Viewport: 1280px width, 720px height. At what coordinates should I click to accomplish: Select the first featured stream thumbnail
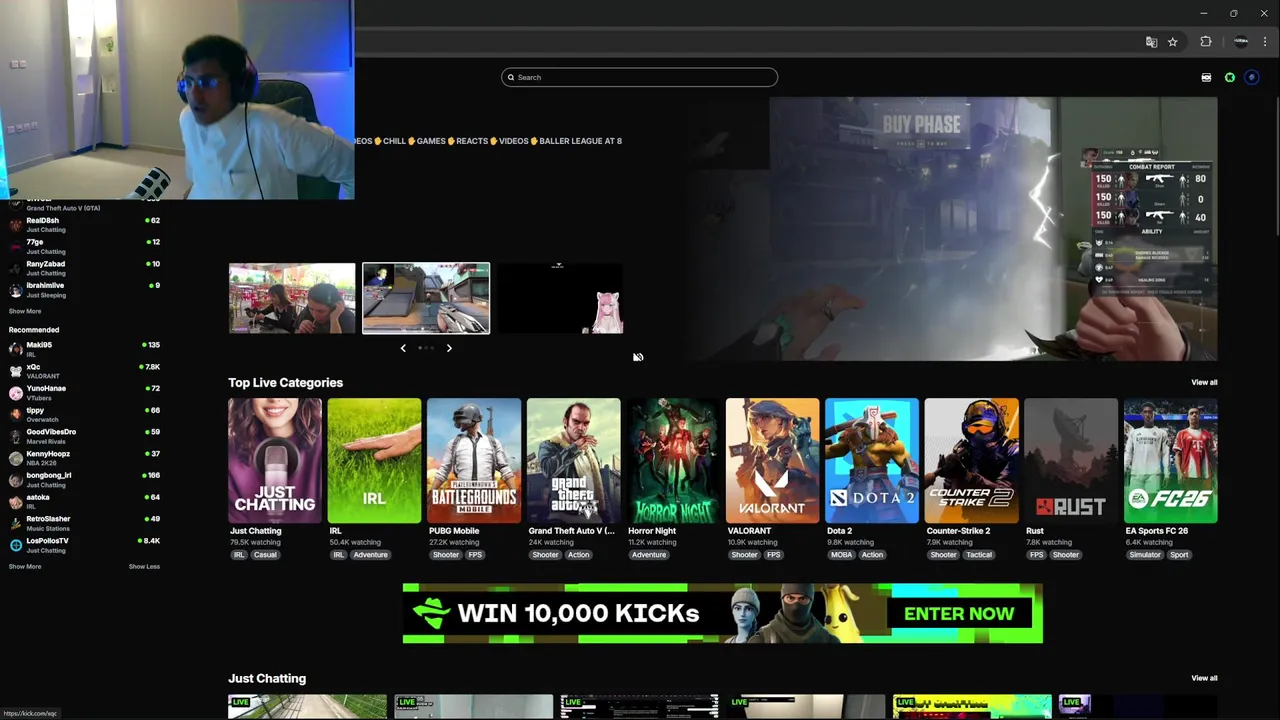(292, 298)
